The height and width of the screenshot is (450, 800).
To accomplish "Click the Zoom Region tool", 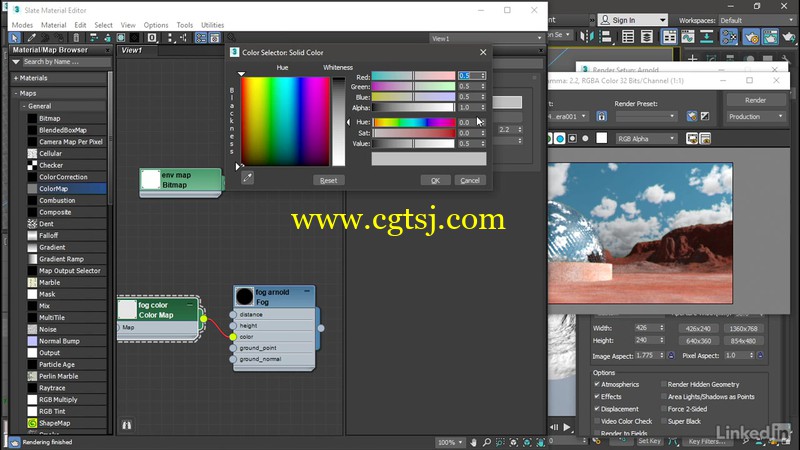I will [x=500, y=442].
